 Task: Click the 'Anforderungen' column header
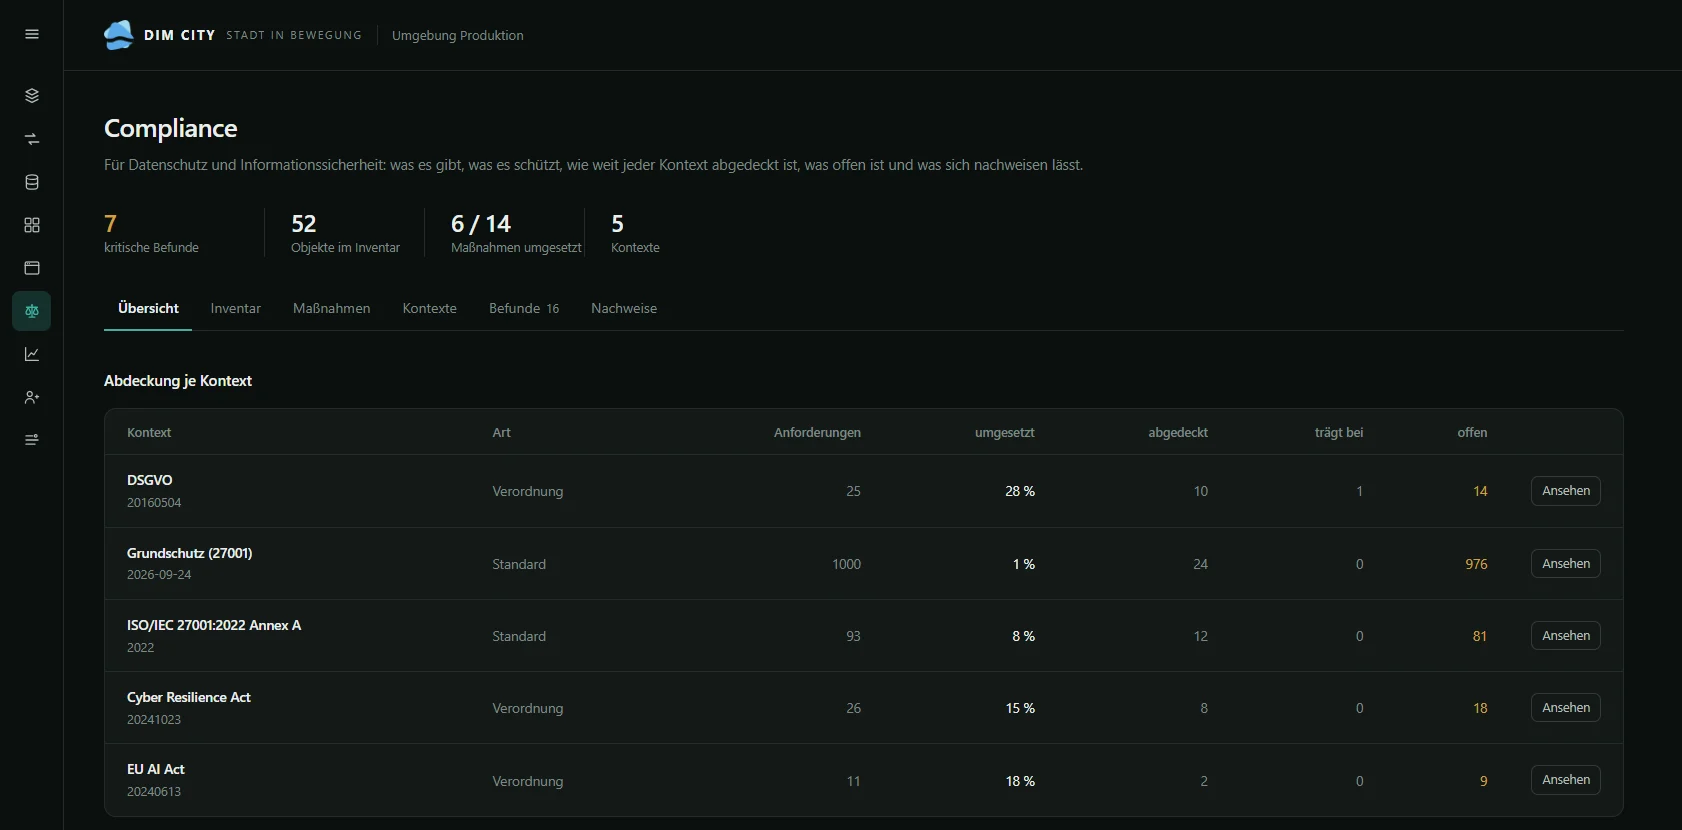[x=817, y=433]
